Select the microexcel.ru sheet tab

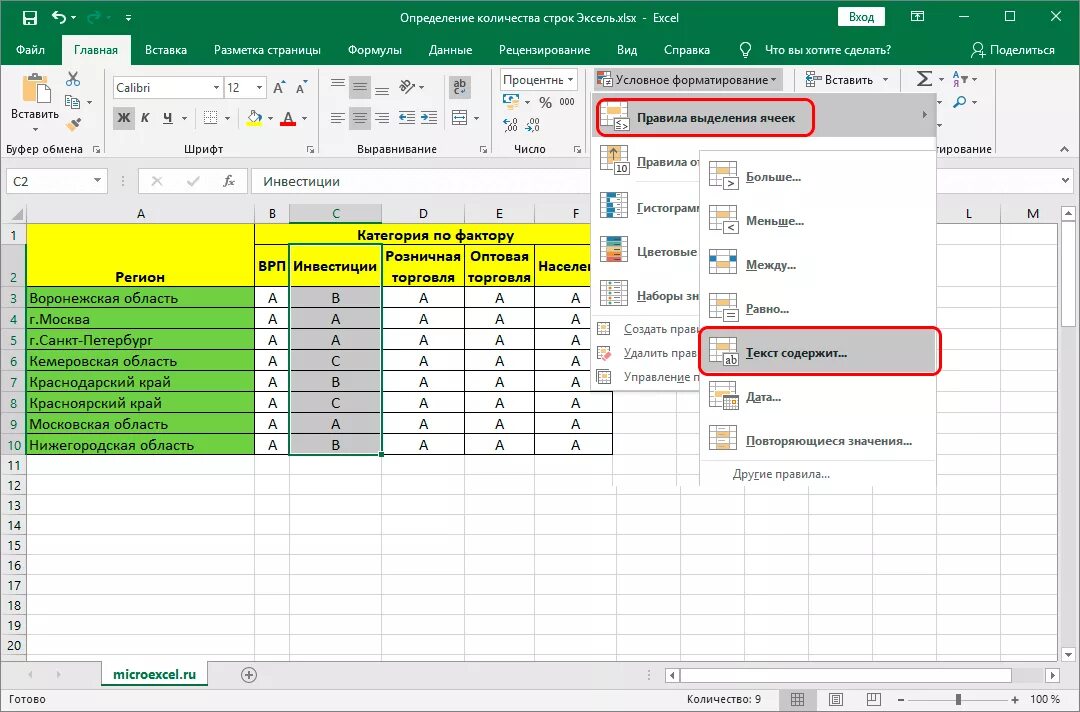154,675
